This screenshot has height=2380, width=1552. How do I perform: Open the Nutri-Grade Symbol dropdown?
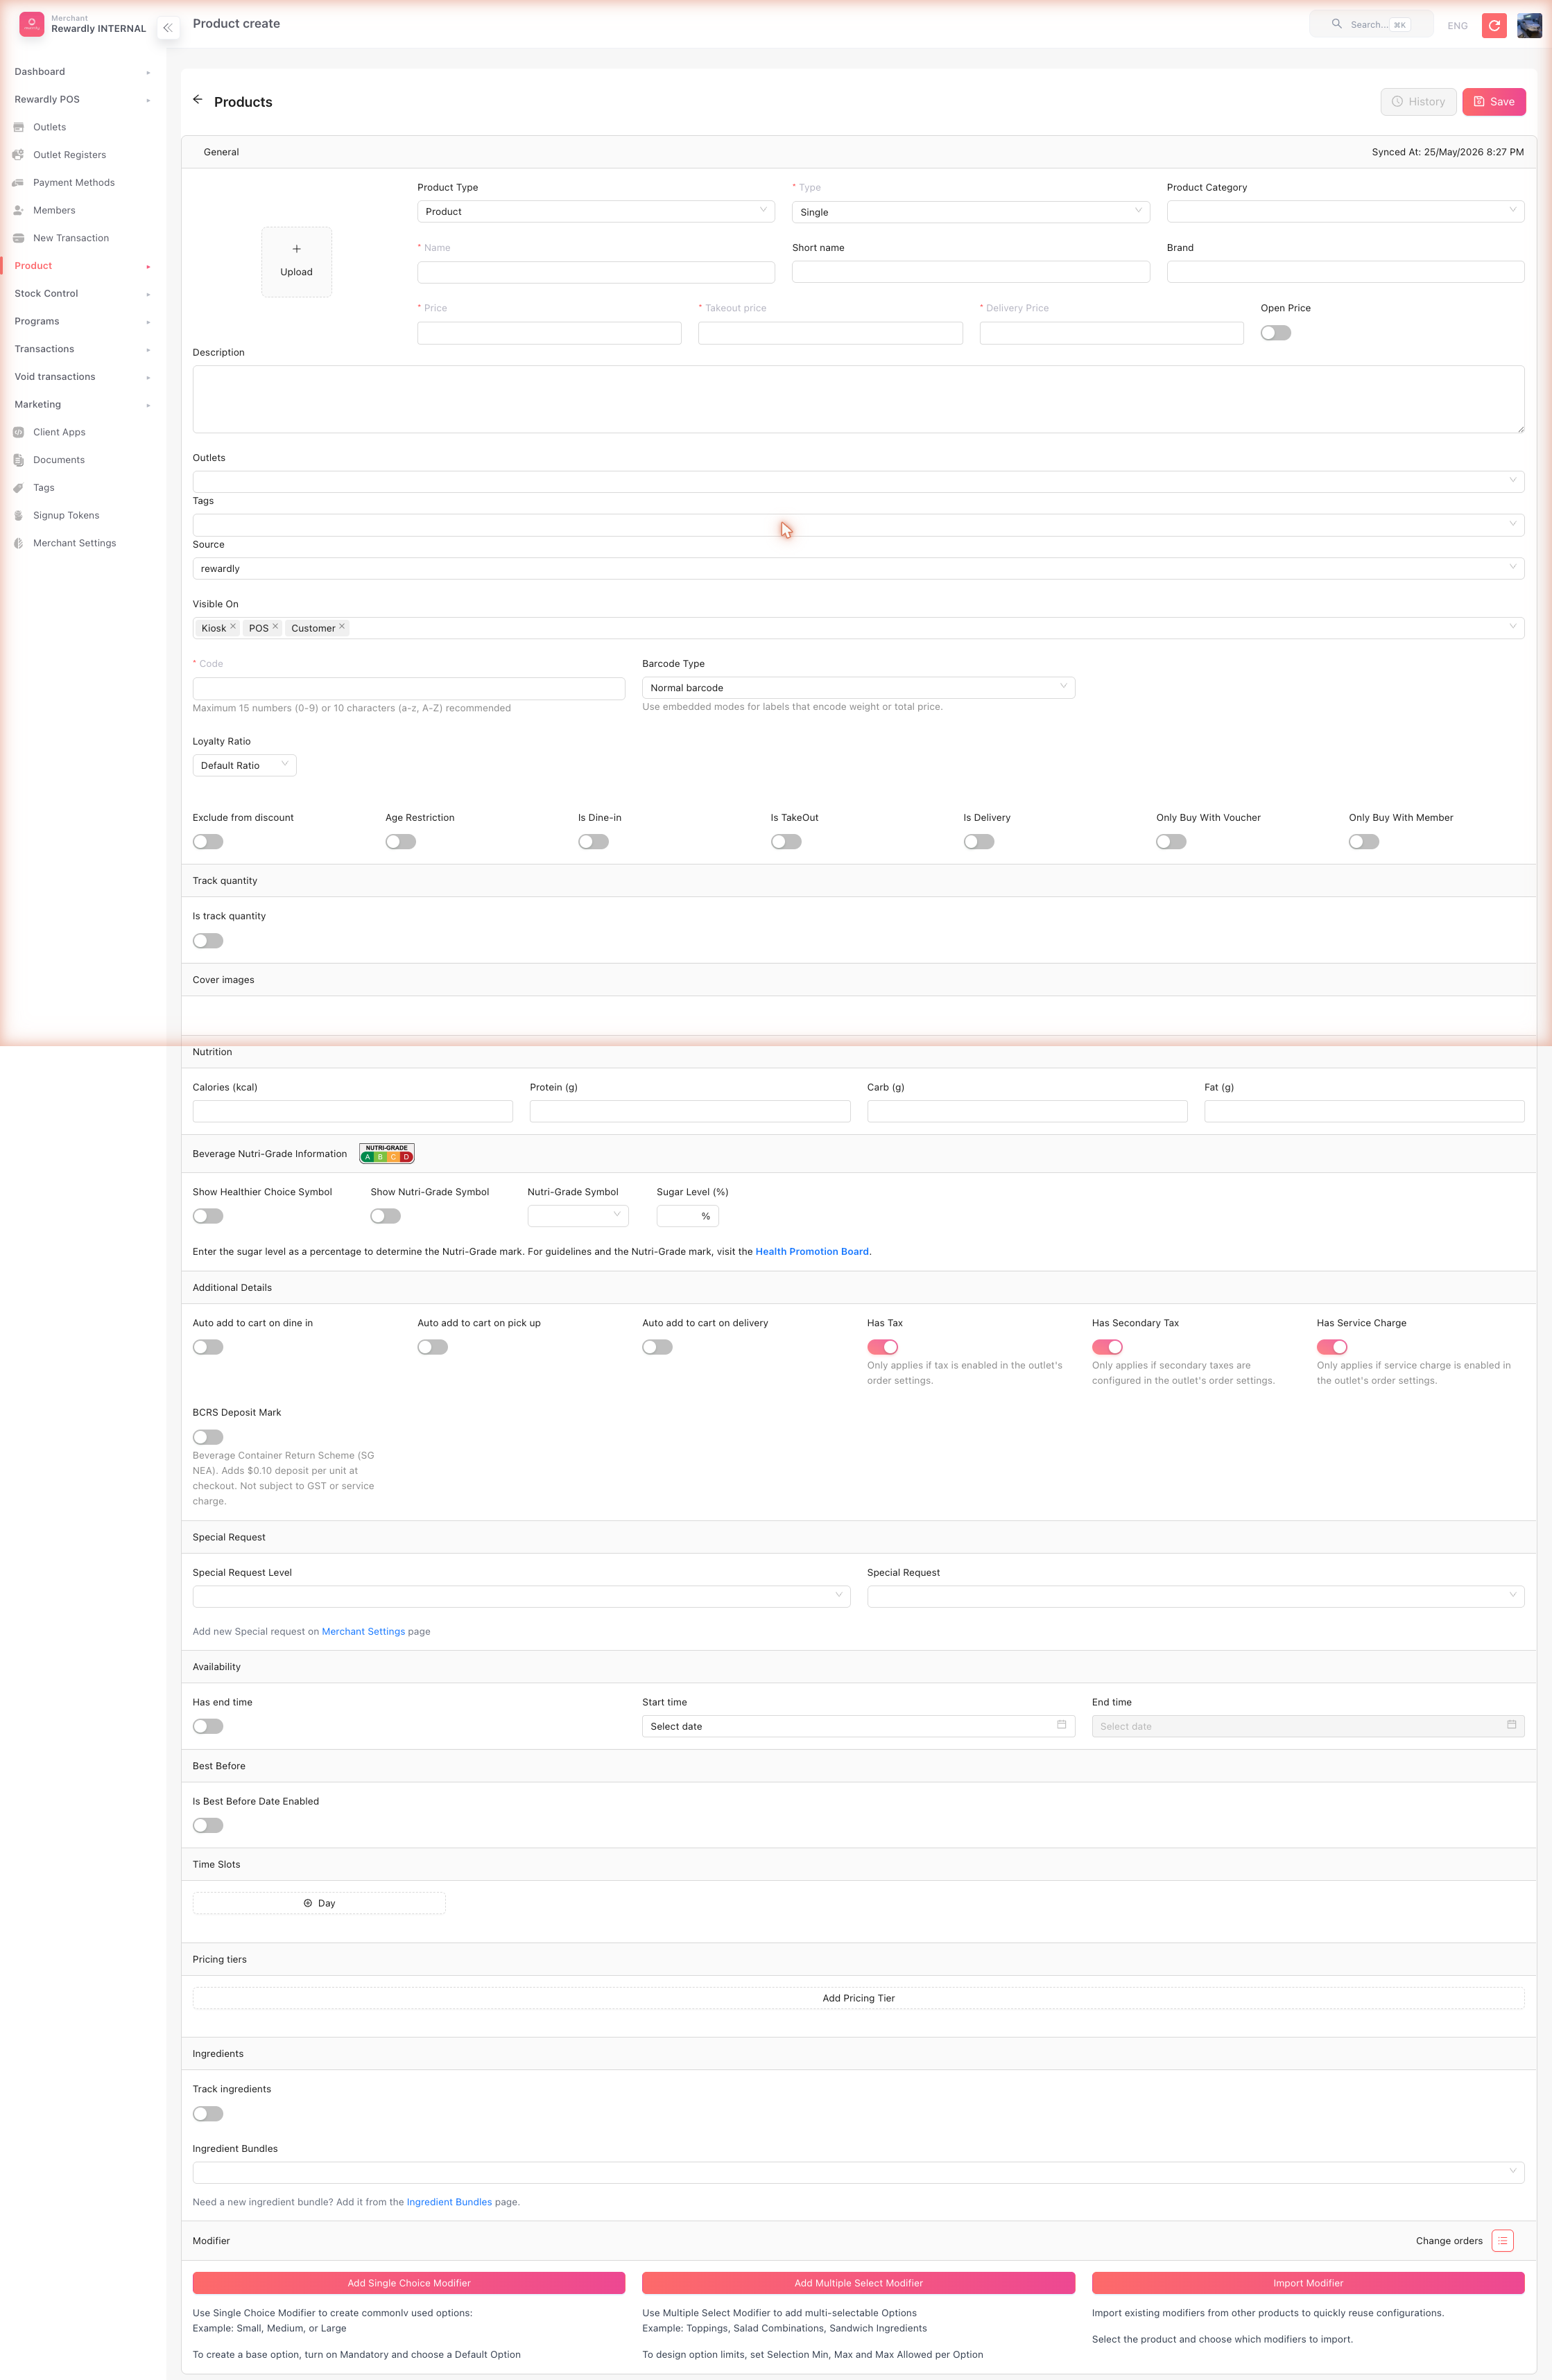[577, 1216]
